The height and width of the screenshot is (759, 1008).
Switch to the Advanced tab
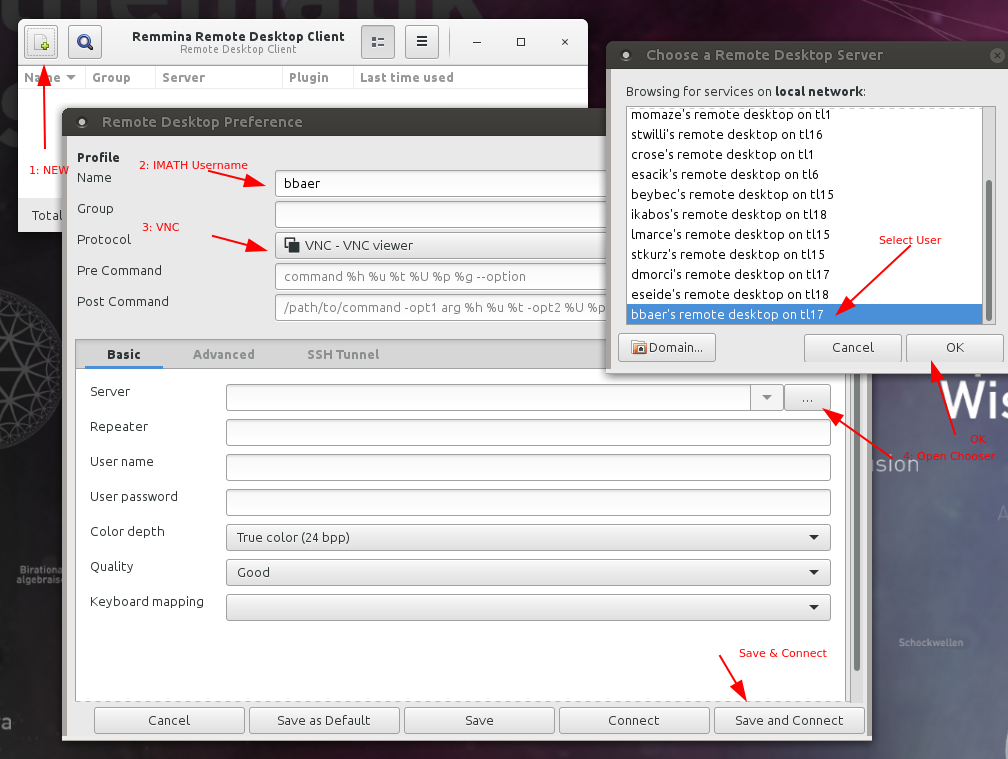(224, 355)
